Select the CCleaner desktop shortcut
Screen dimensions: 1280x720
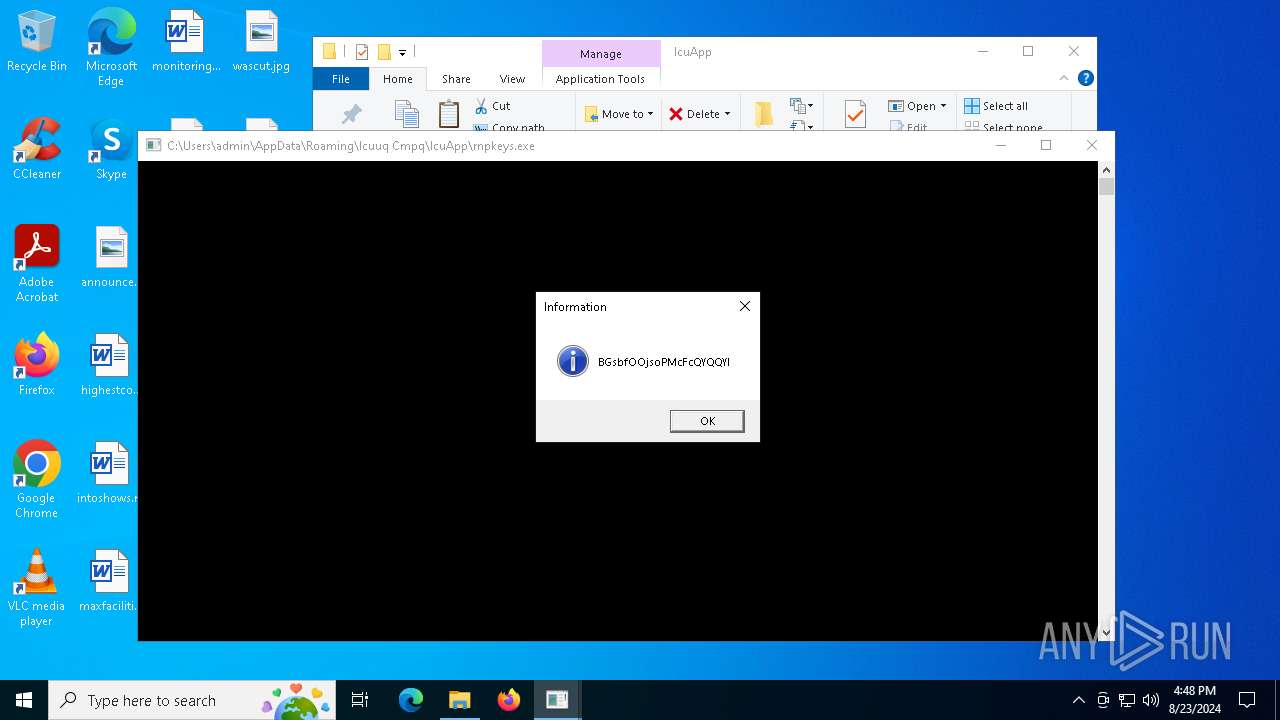point(37,150)
